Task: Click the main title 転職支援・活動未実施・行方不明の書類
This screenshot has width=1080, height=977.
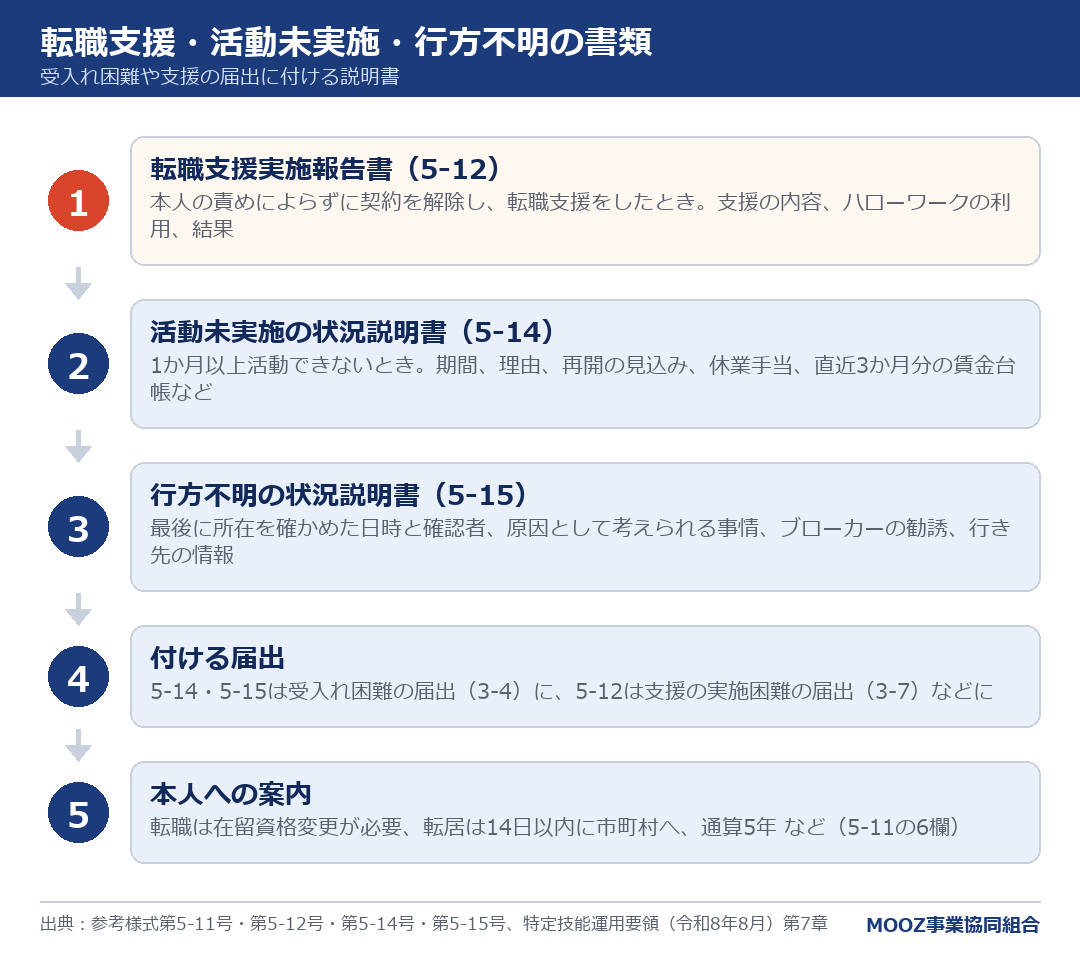Action: coord(346,41)
